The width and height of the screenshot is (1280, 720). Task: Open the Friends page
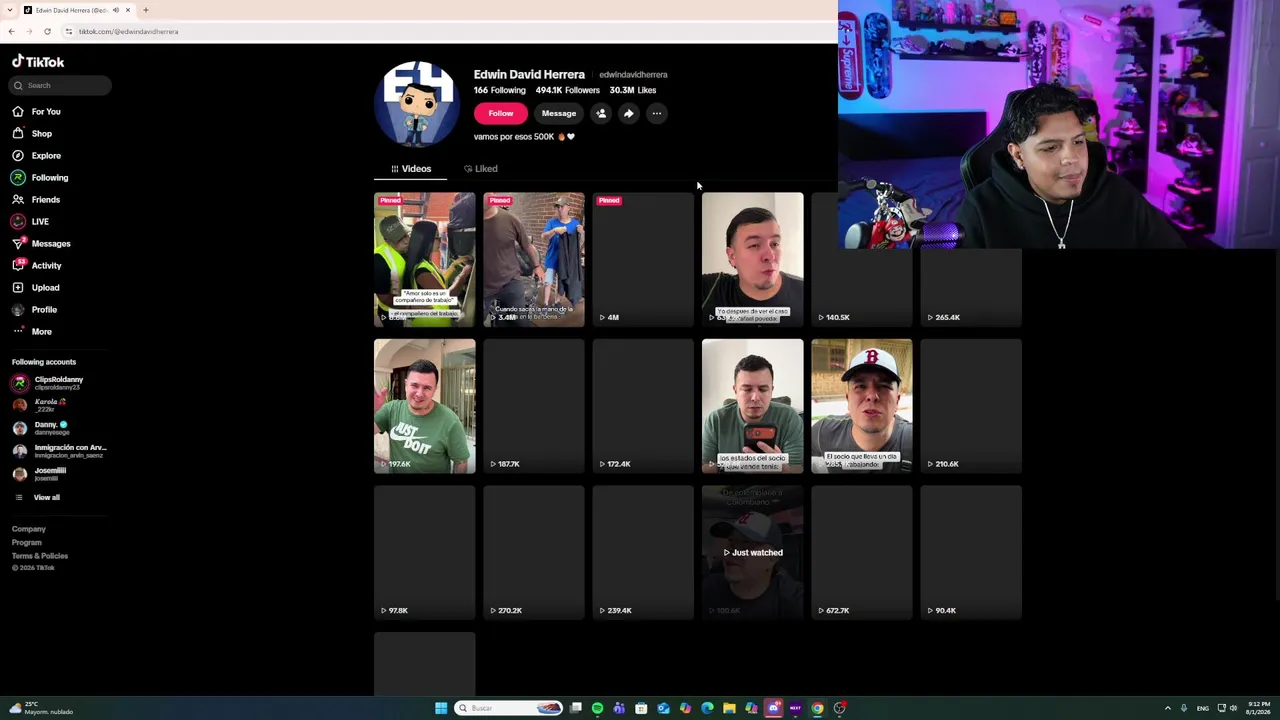click(36, 199)
